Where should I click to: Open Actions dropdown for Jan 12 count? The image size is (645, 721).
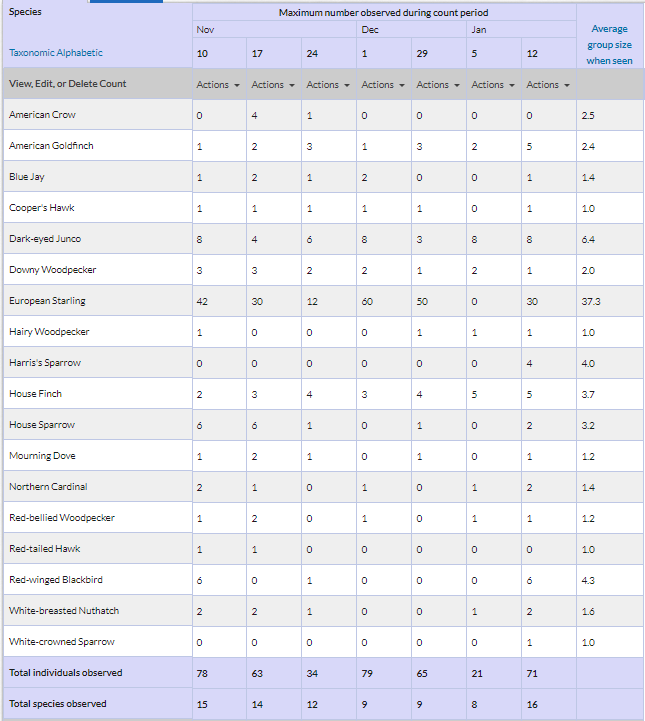[548, 85]
